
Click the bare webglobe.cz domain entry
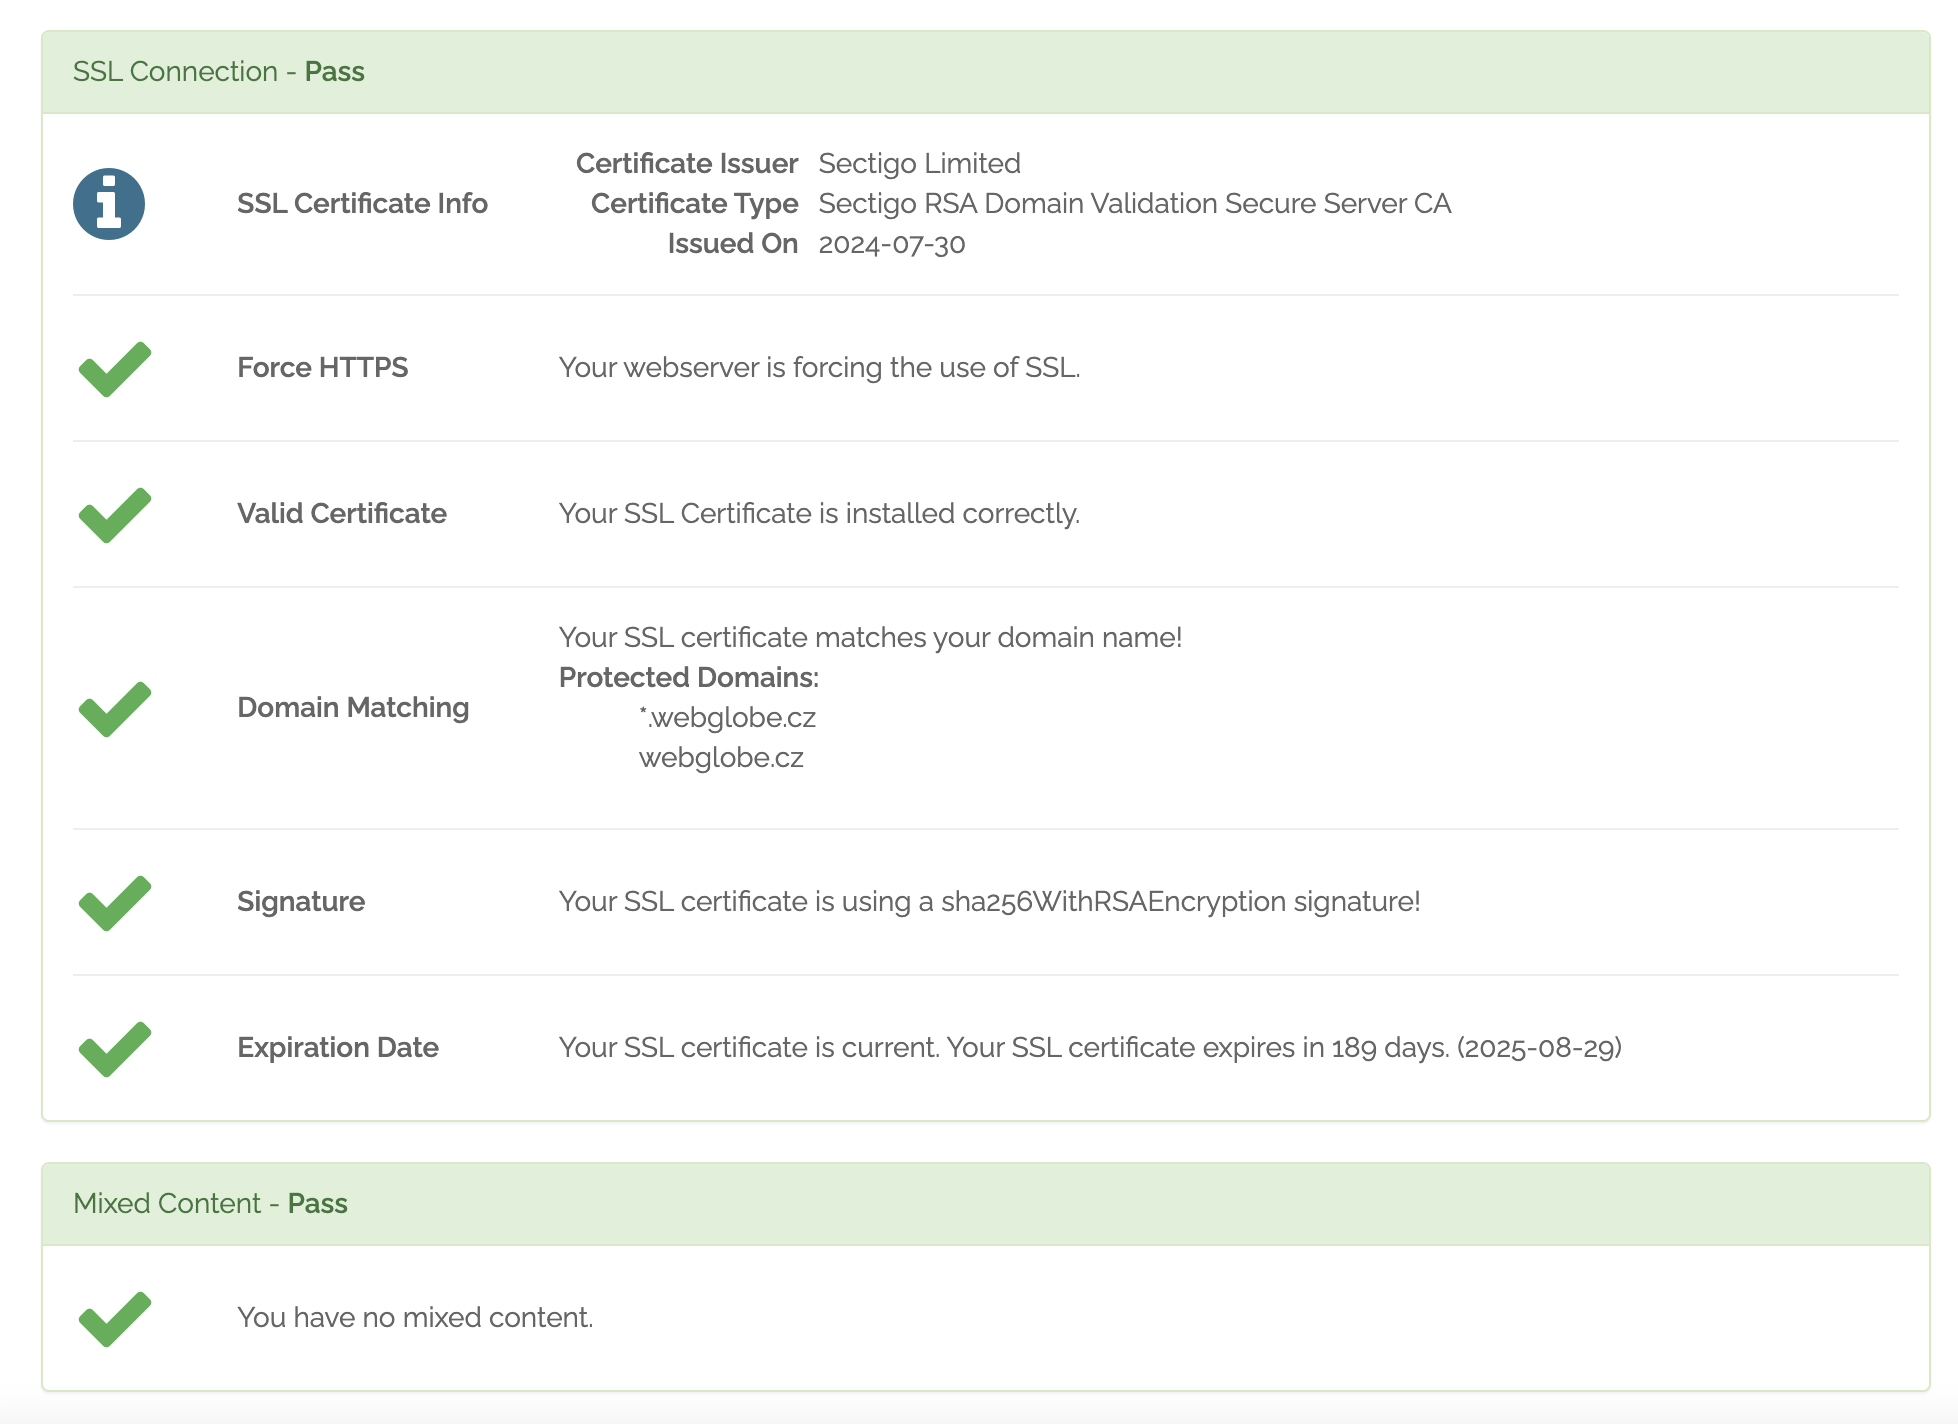coord(721,758)
